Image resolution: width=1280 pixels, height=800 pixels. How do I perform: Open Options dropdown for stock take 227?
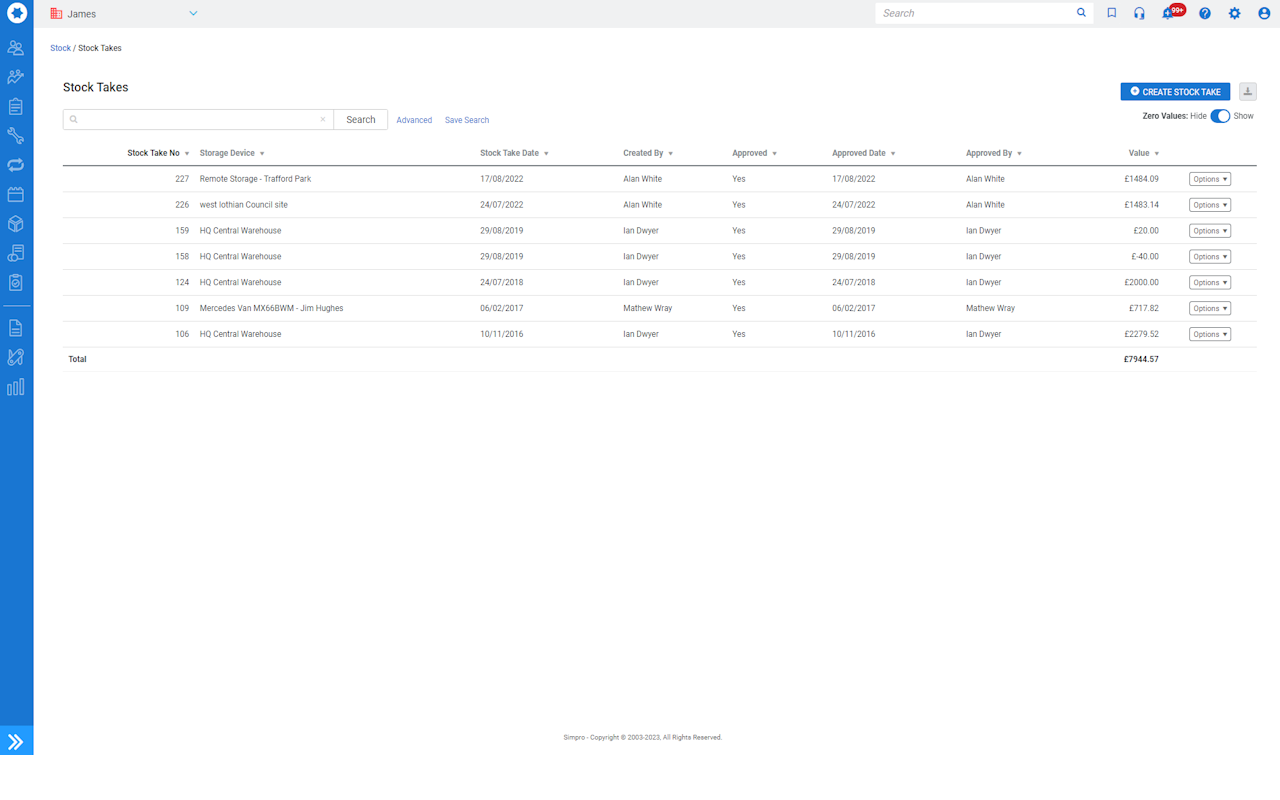[1209, 179]
